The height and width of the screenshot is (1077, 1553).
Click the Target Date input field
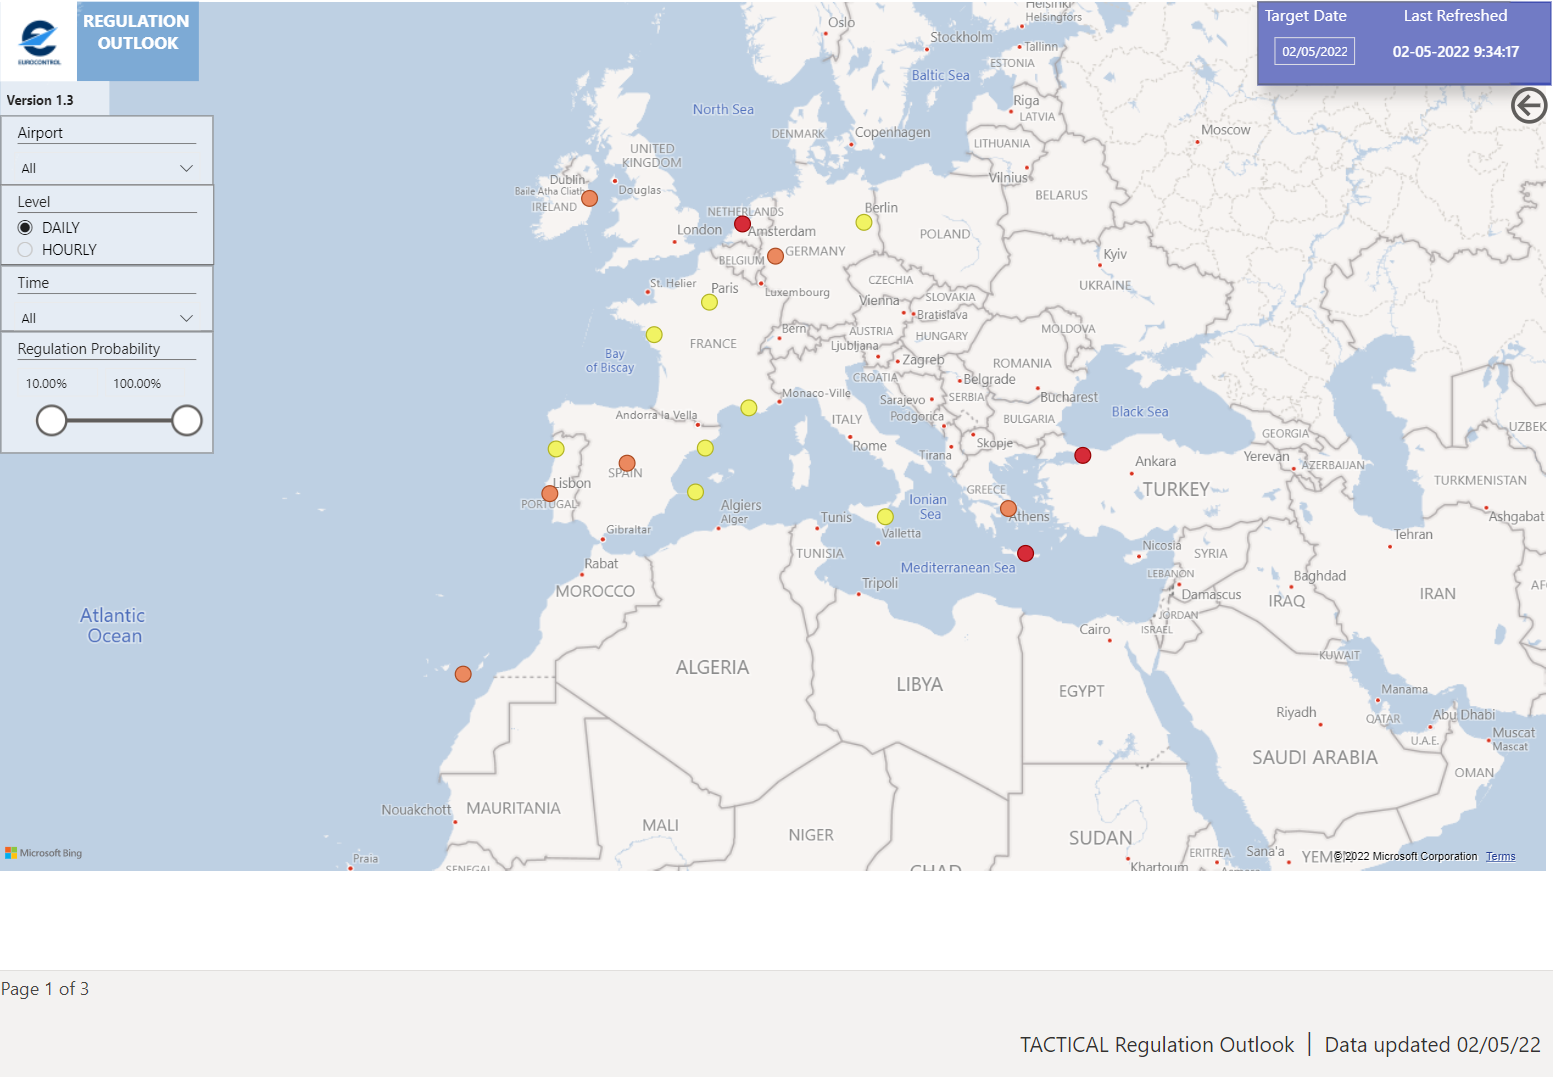pyautogui.click(x=1314, y=52)
